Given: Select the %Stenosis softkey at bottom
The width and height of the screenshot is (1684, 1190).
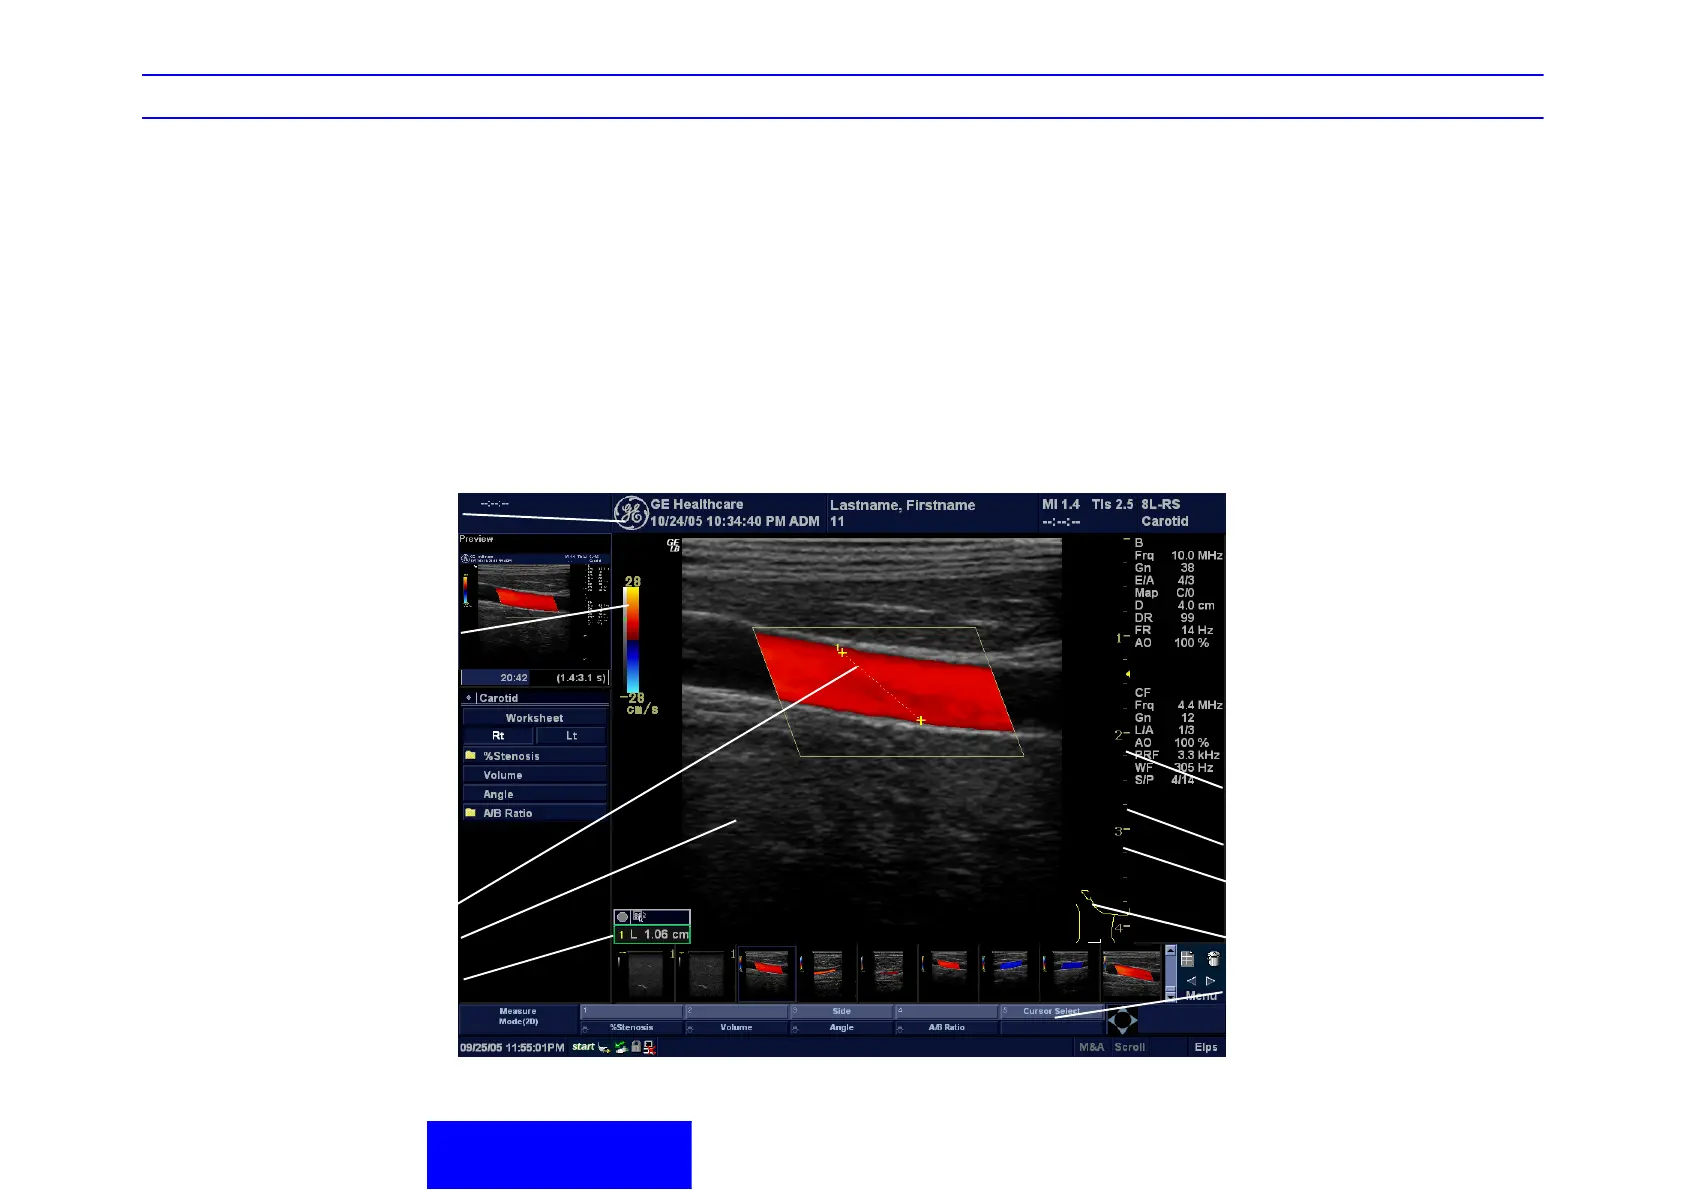Looking at the screenshot, I should [632, 1027].
